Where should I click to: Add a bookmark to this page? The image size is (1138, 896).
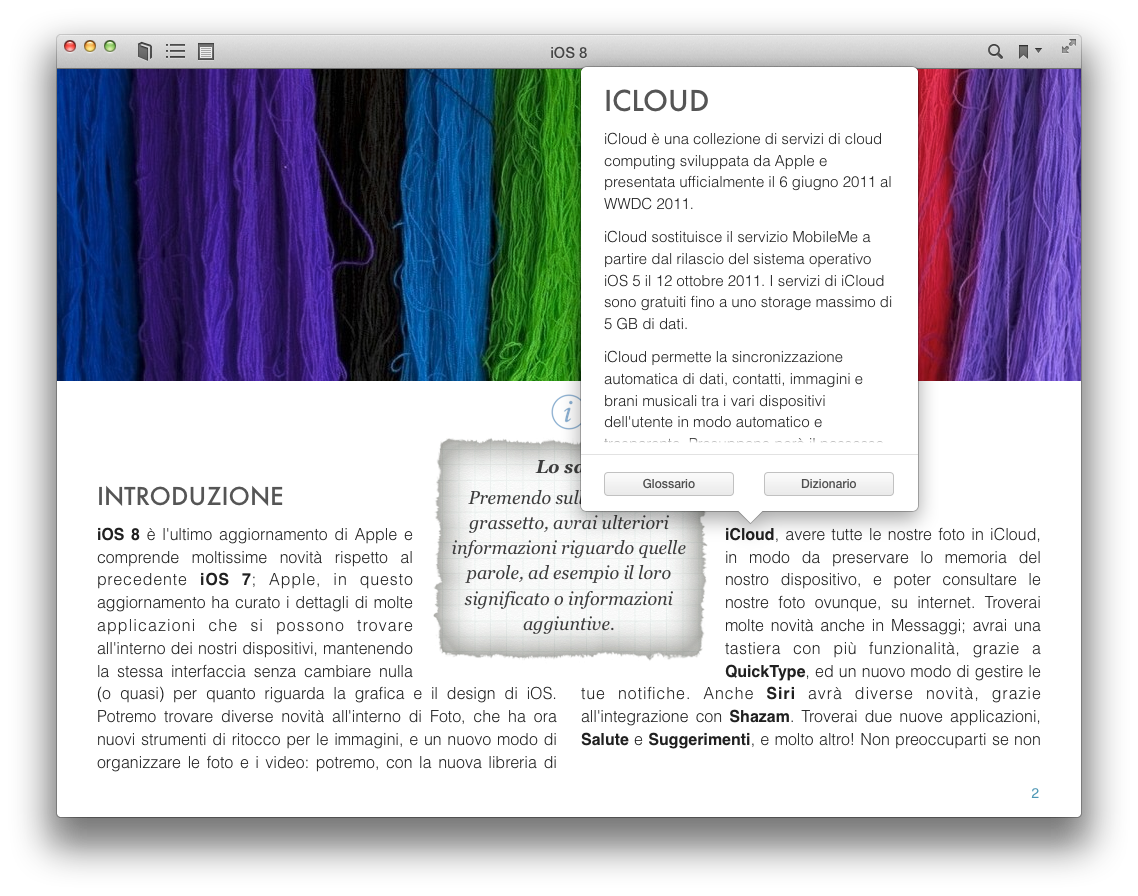[x=1023, y=51]
